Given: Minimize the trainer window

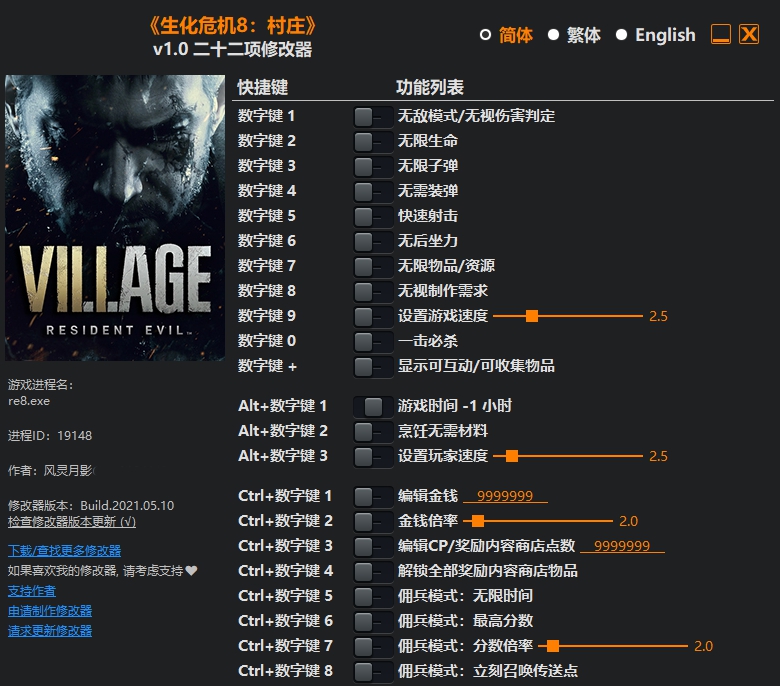Looking at the screenshot, I should coord(720,34).
